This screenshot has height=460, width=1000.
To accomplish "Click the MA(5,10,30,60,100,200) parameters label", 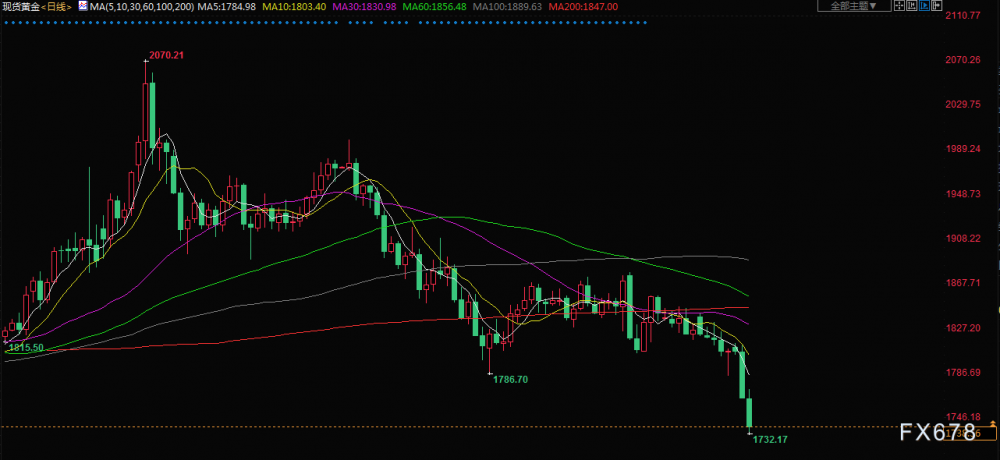I will tap(143, 6).
